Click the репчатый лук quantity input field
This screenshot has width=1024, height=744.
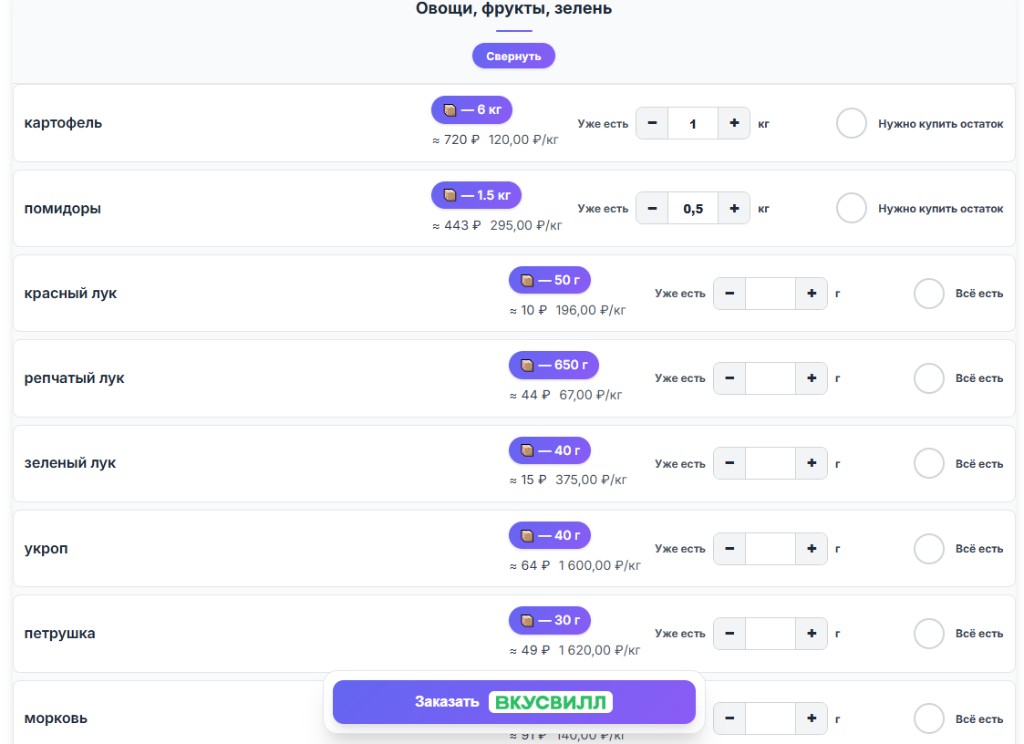(x=771, y=378)
